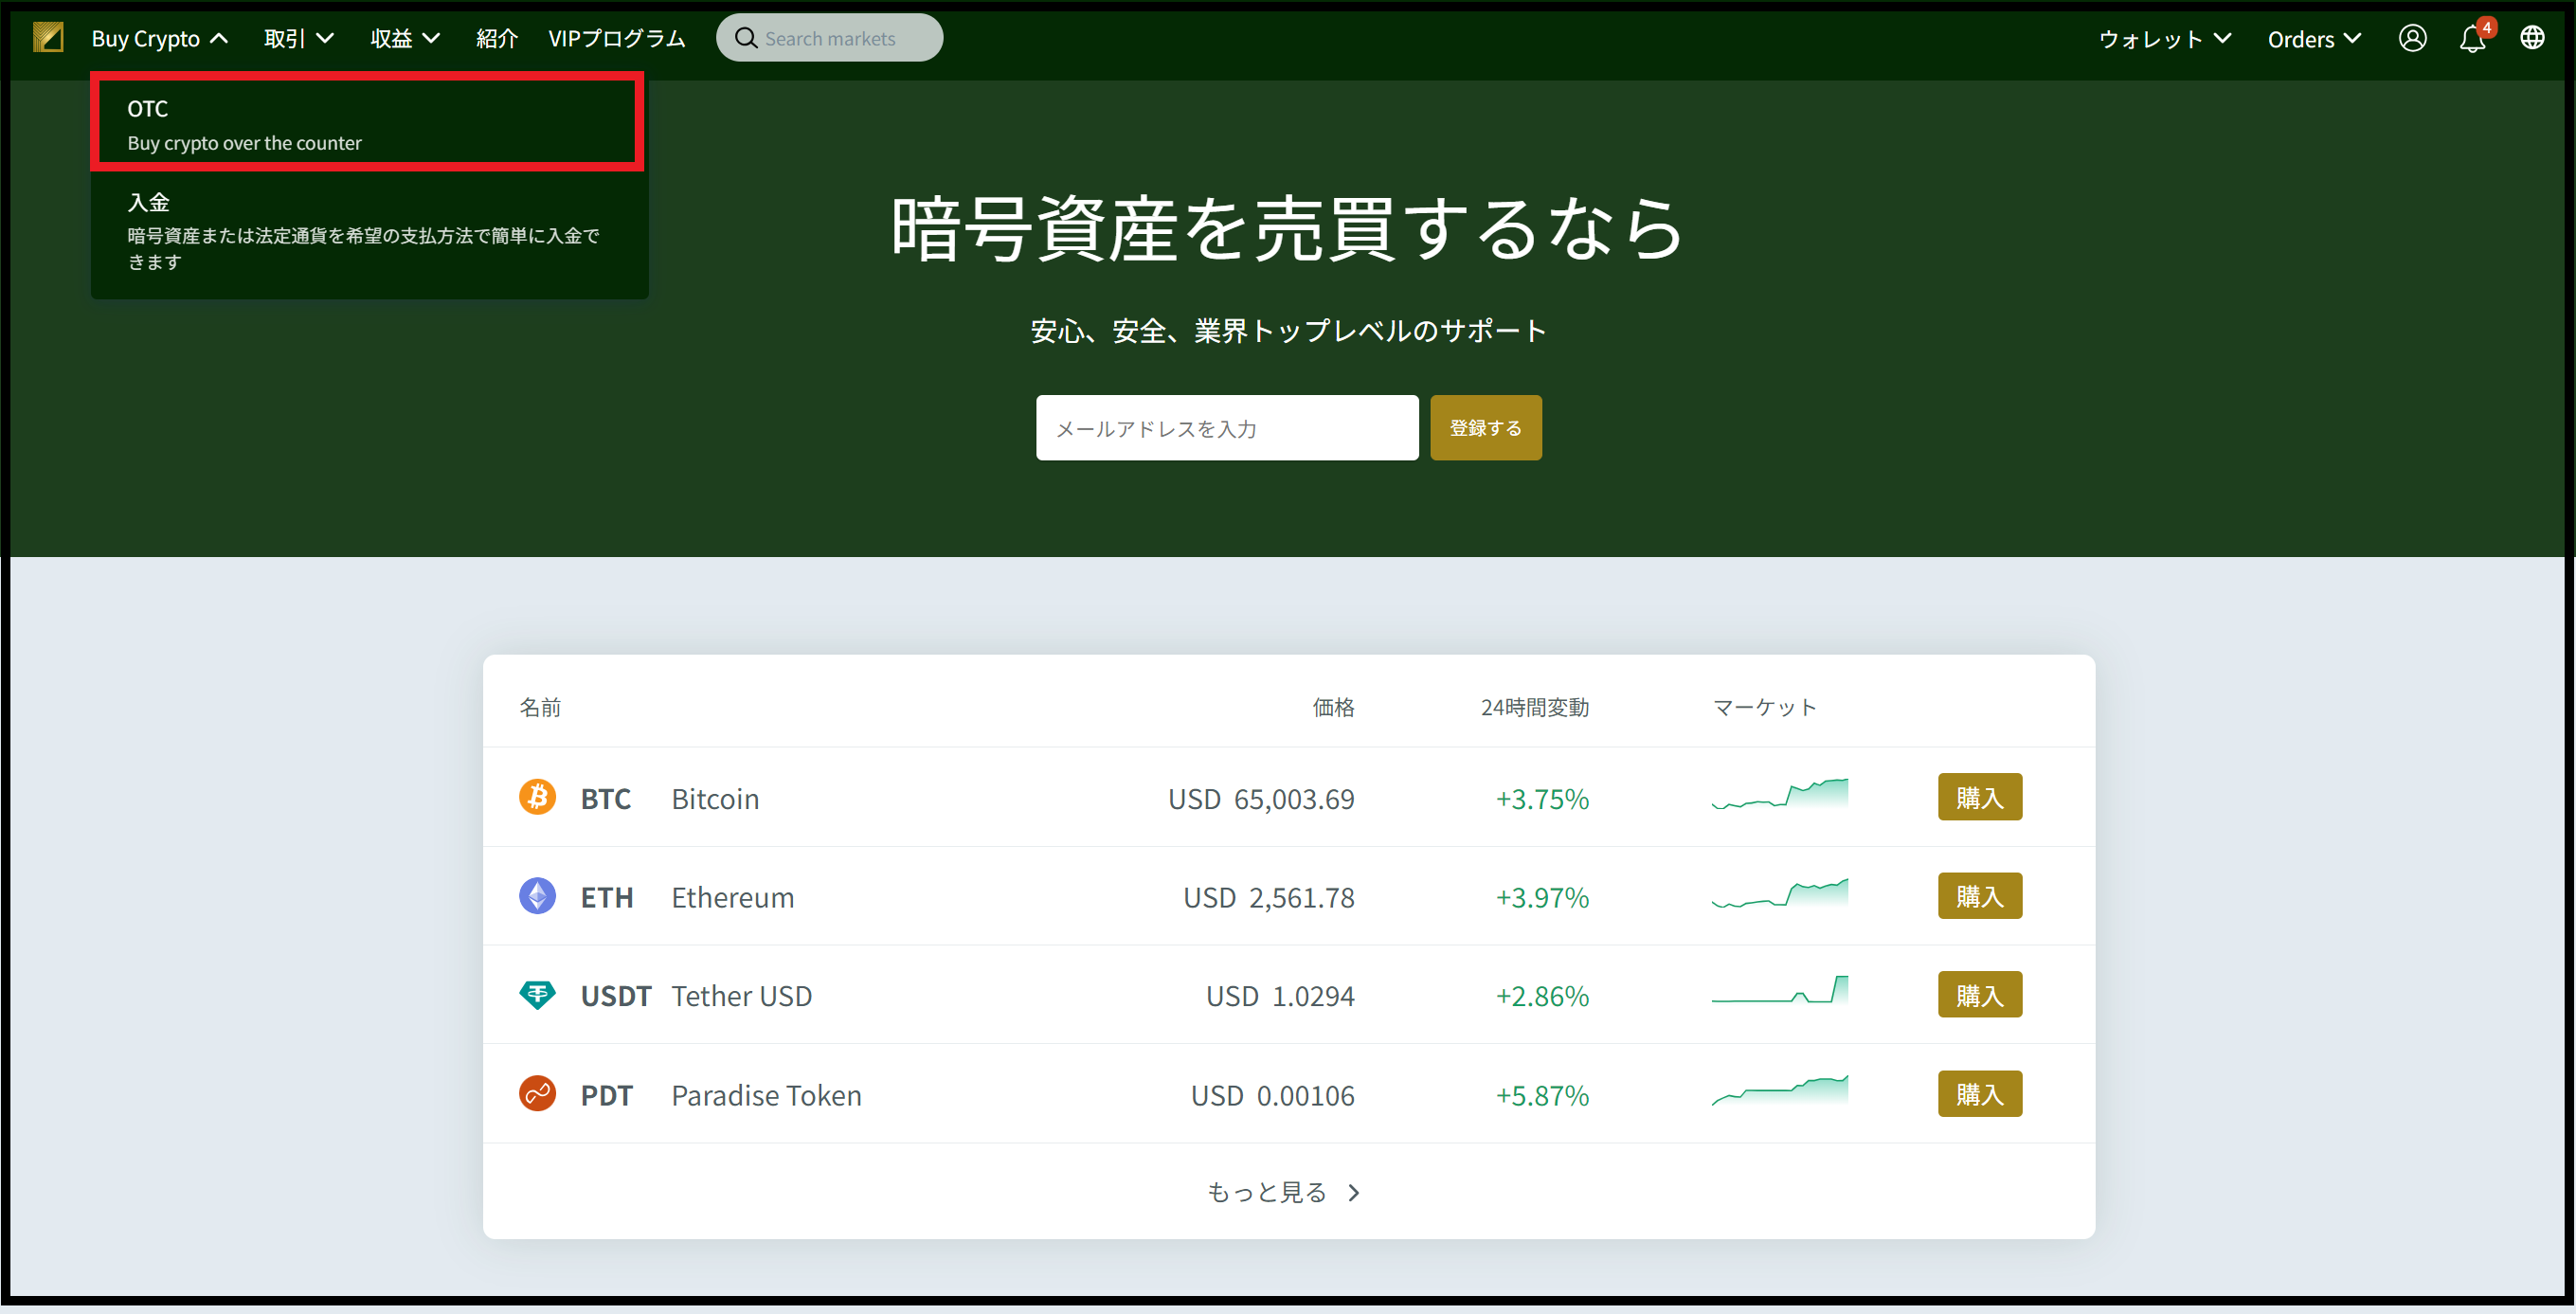Screen dimensions: 2576x1314
Task: View the USDT market sparkline chart
Action: (1779, 990)
